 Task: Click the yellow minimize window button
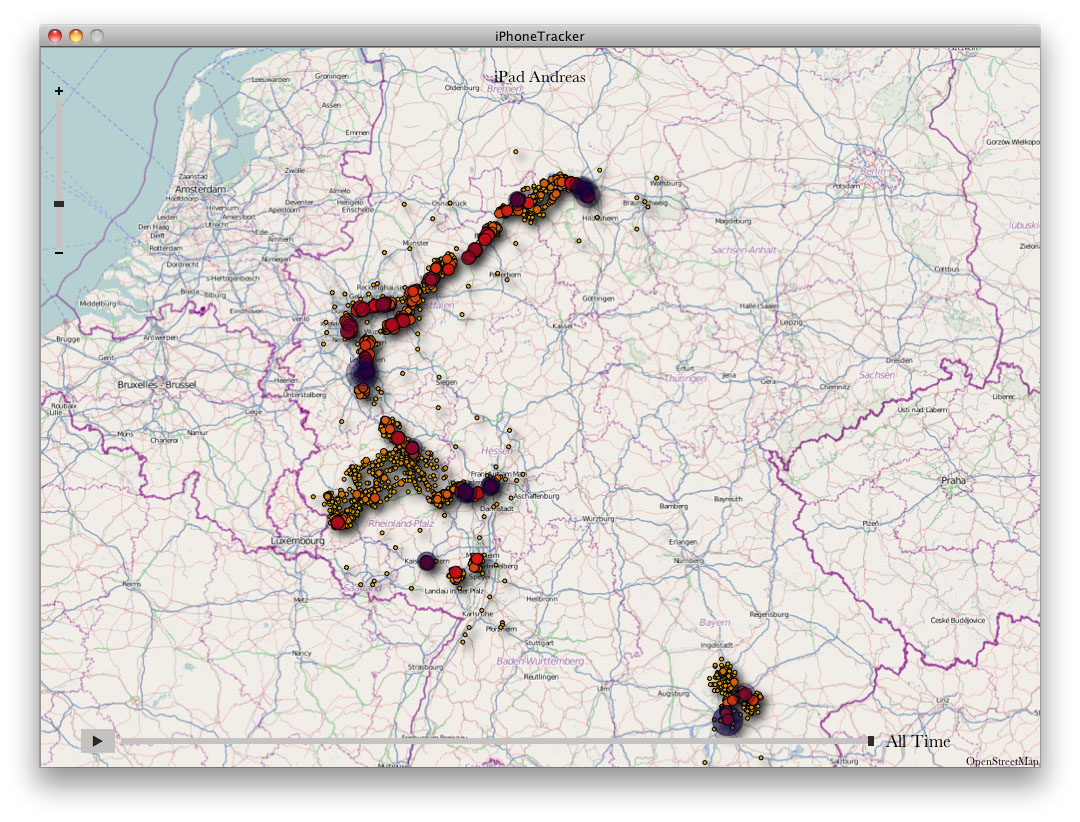(x=76, y=36)
